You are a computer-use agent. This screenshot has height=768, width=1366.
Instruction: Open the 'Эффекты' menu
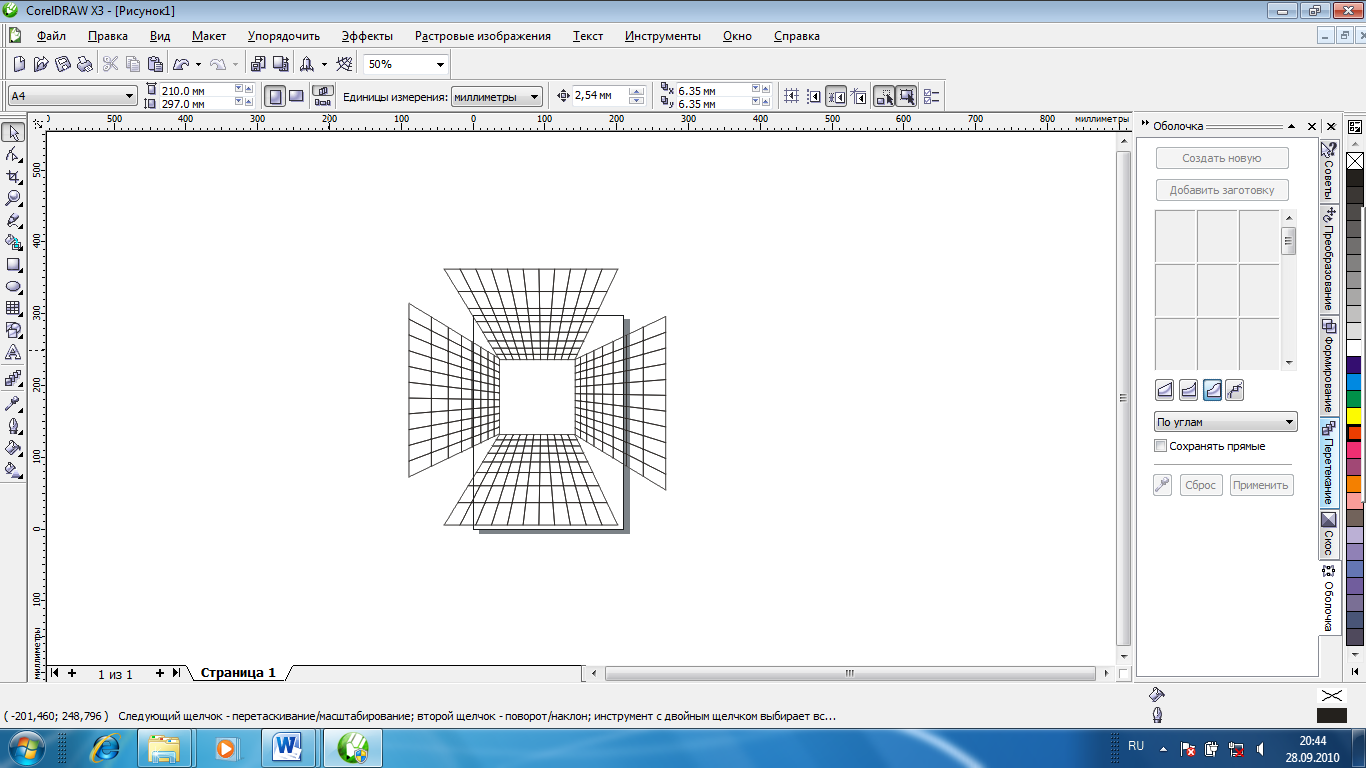[367, 36]
